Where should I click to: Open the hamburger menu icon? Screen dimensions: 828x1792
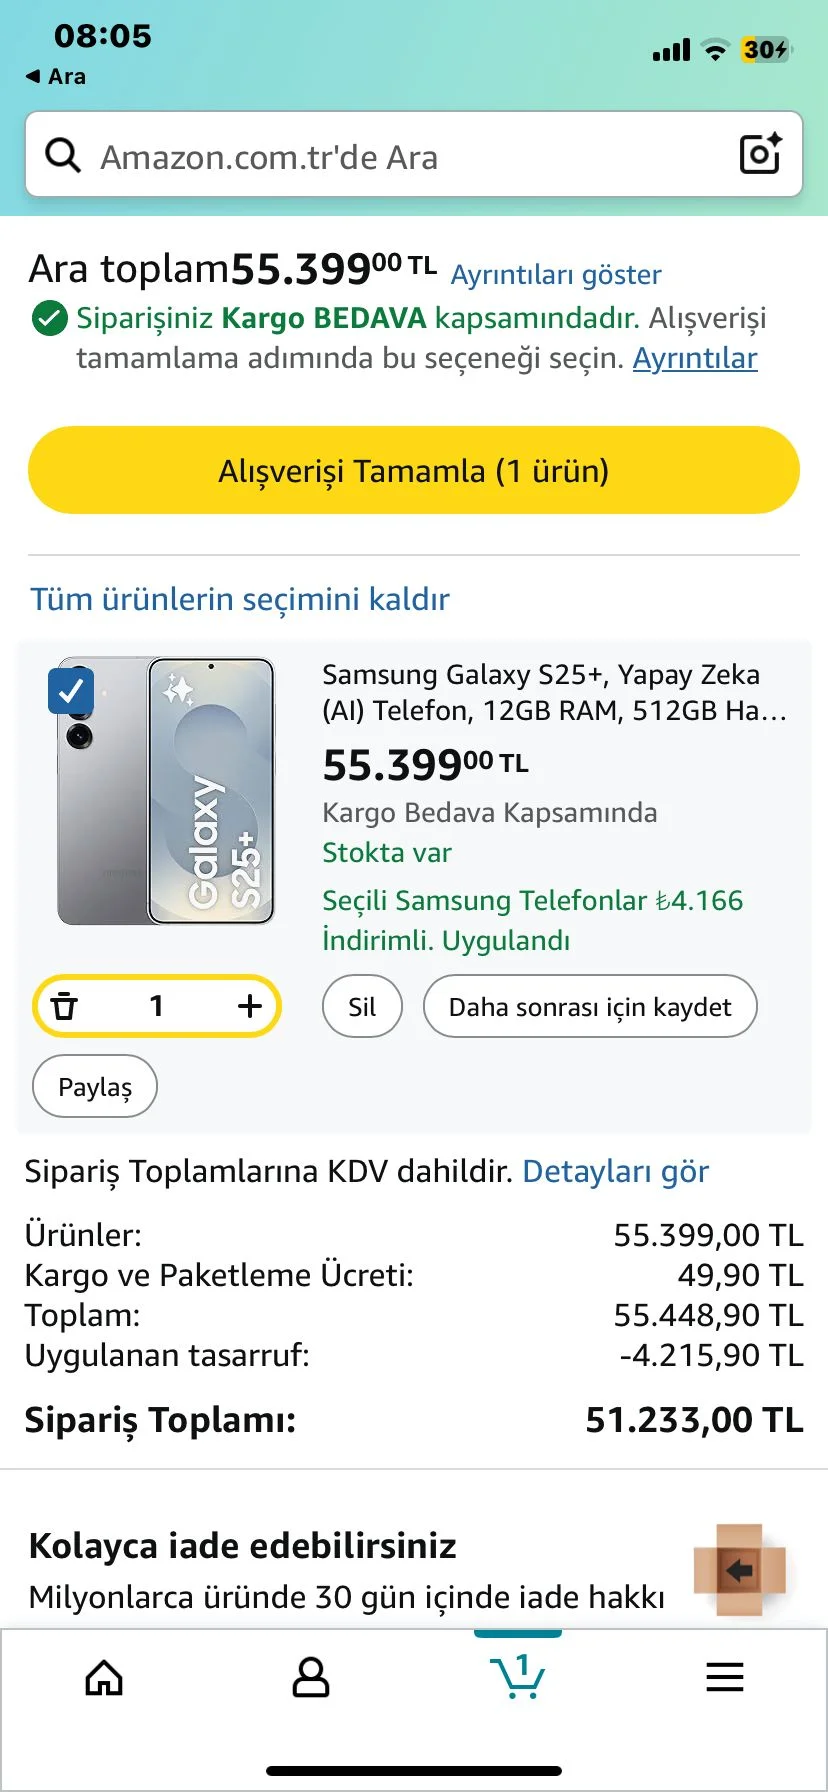coord(724,1677)
